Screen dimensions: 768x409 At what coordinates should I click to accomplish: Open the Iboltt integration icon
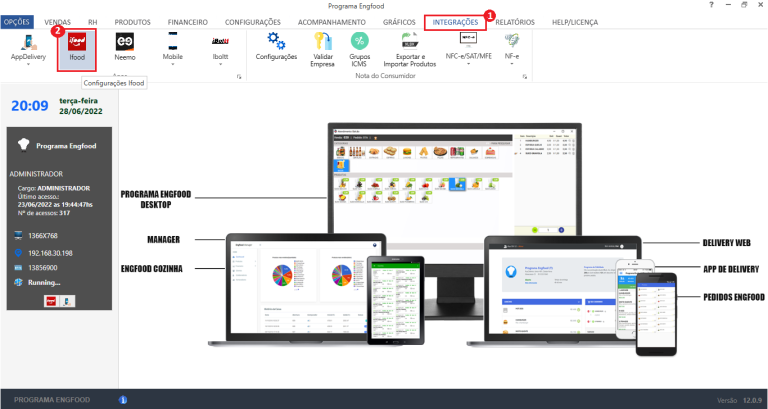click(220, 42)
